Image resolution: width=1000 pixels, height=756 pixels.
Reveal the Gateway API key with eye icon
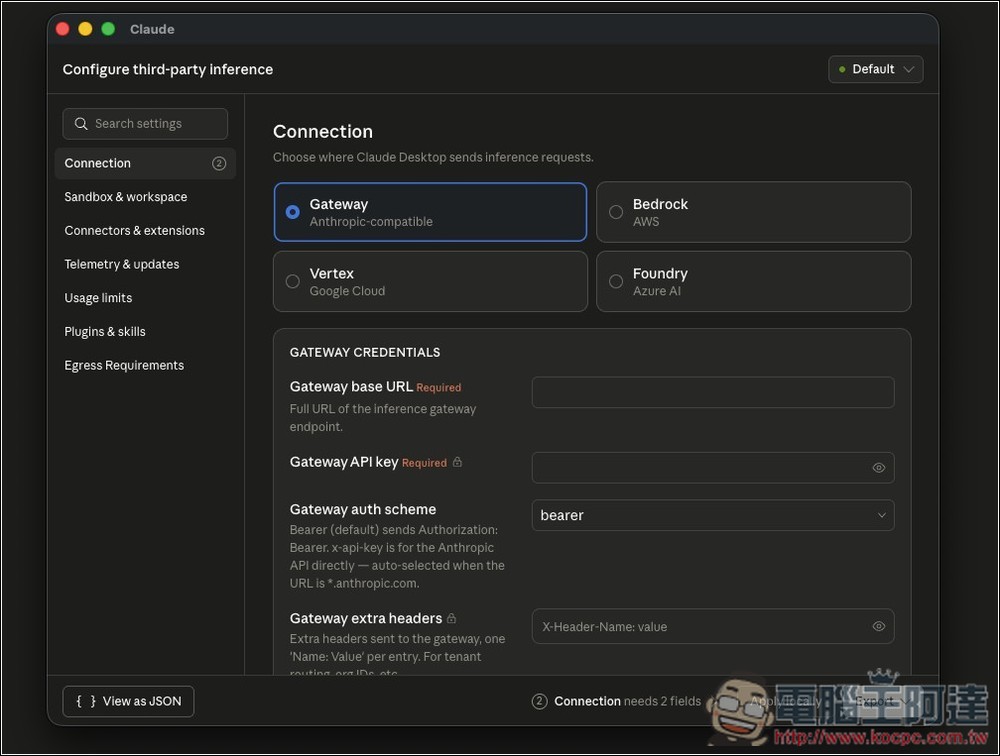coord(878,468)
